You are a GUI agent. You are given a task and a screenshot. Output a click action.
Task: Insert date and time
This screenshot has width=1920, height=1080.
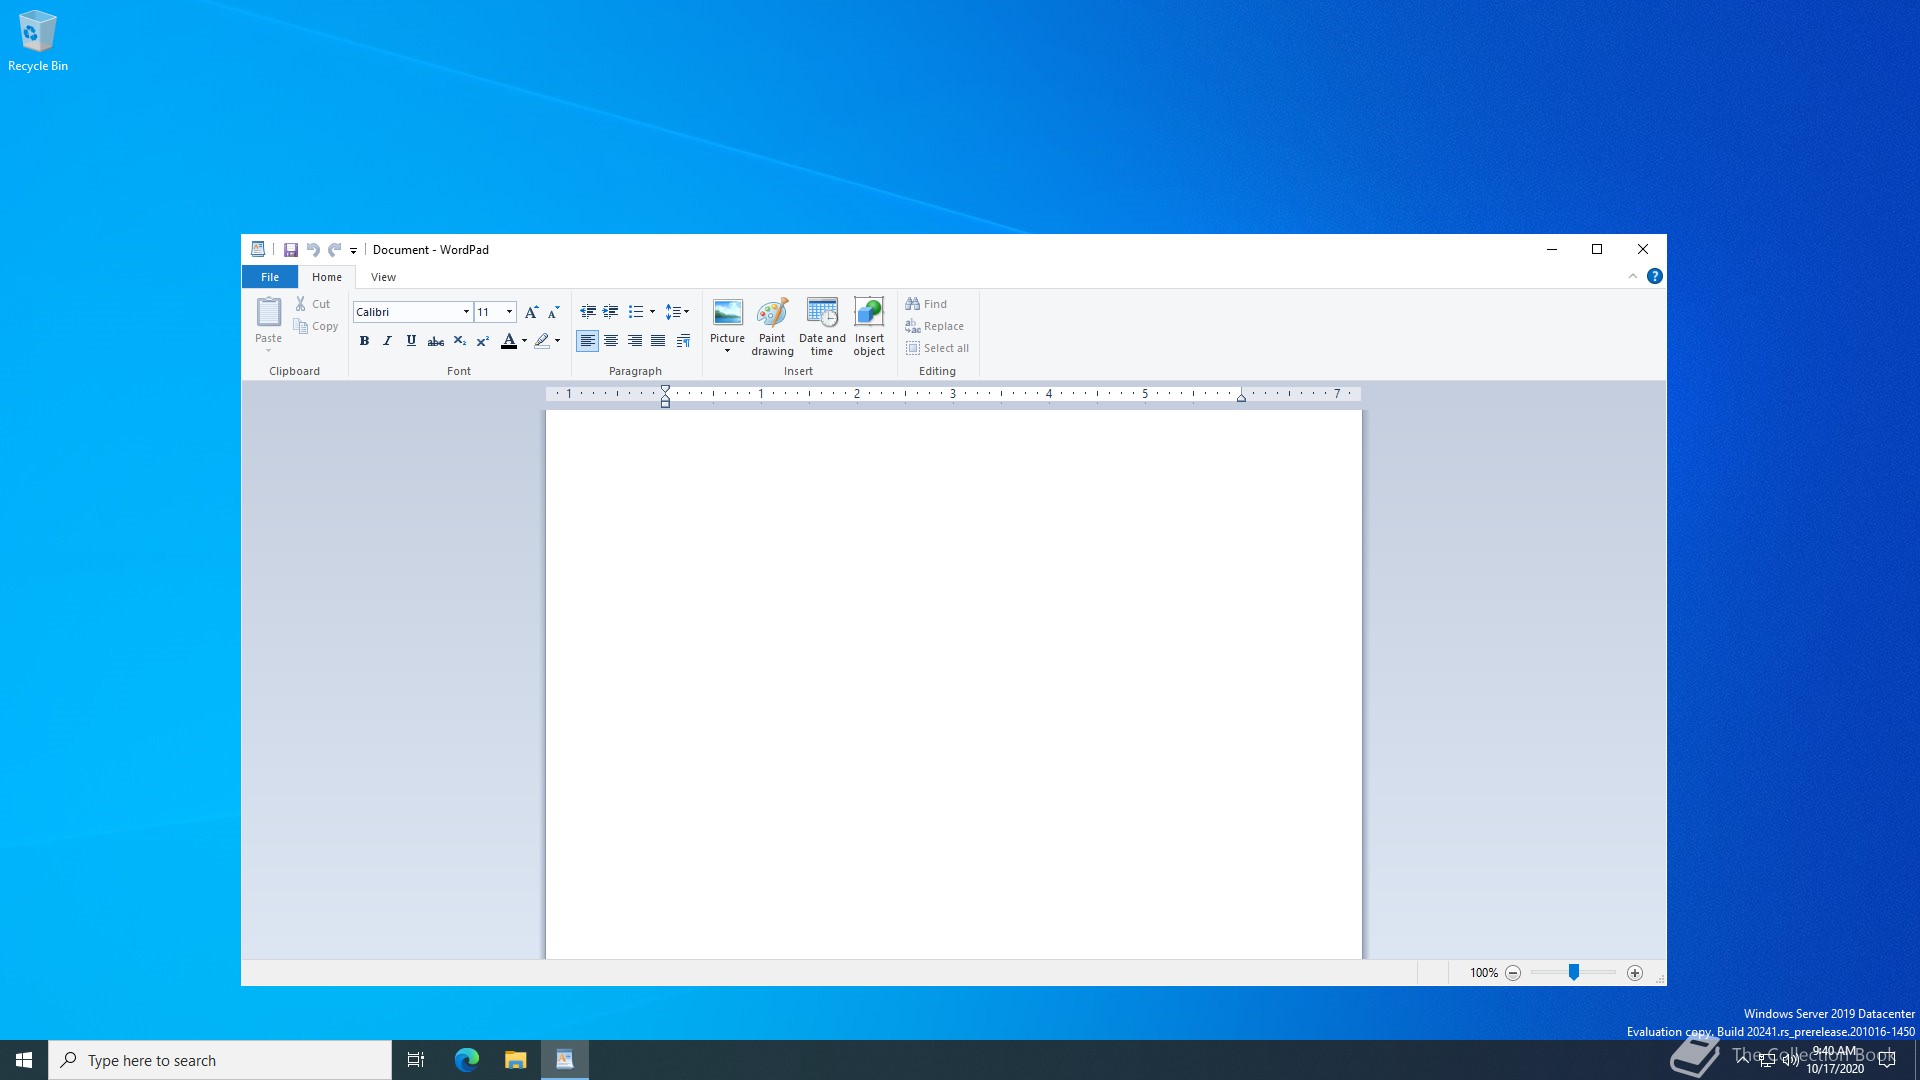pos(822,325)
